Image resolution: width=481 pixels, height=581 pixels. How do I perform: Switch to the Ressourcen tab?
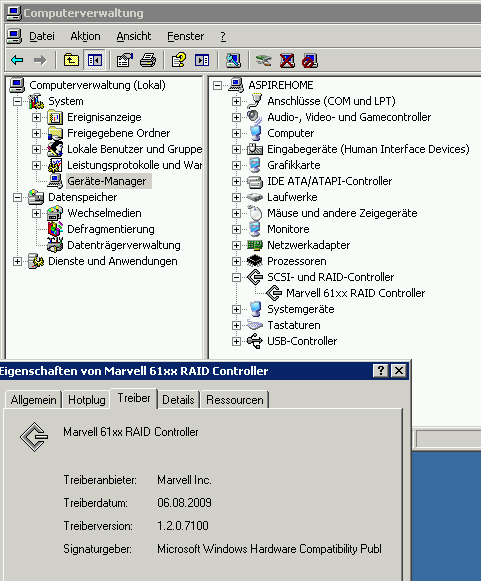point(235,400)
